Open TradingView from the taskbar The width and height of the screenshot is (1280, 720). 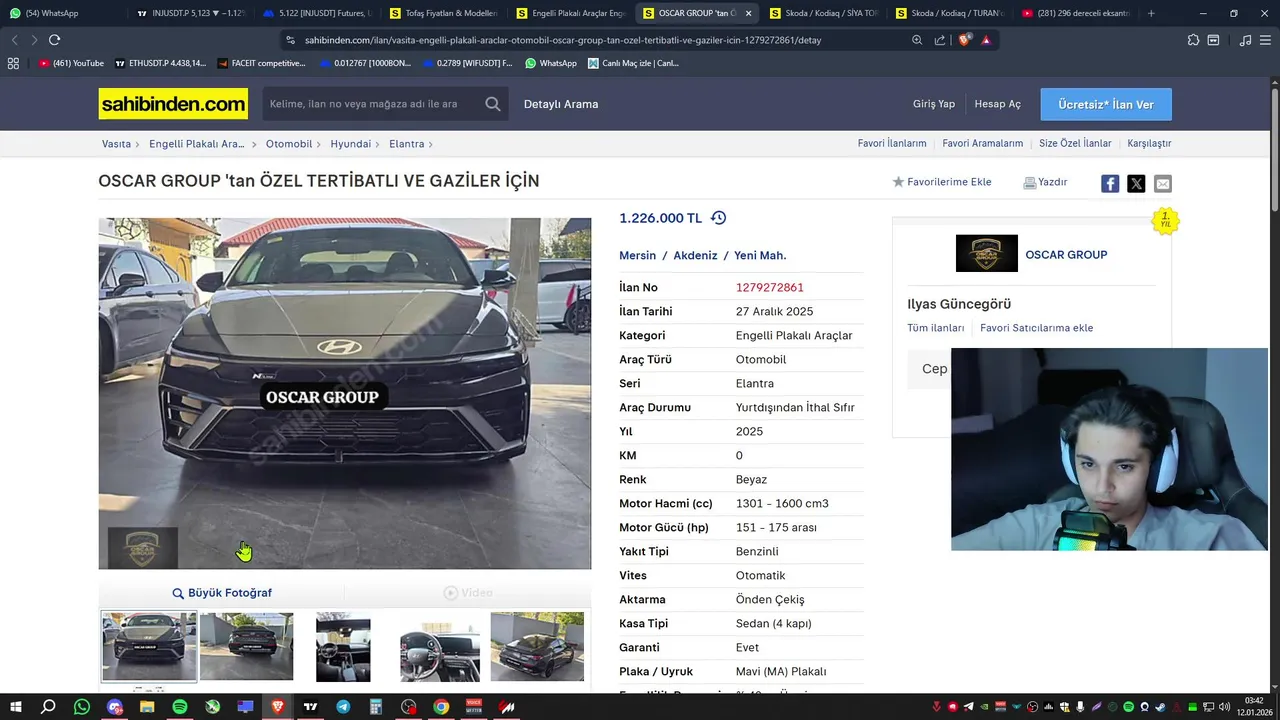point(311,707)
